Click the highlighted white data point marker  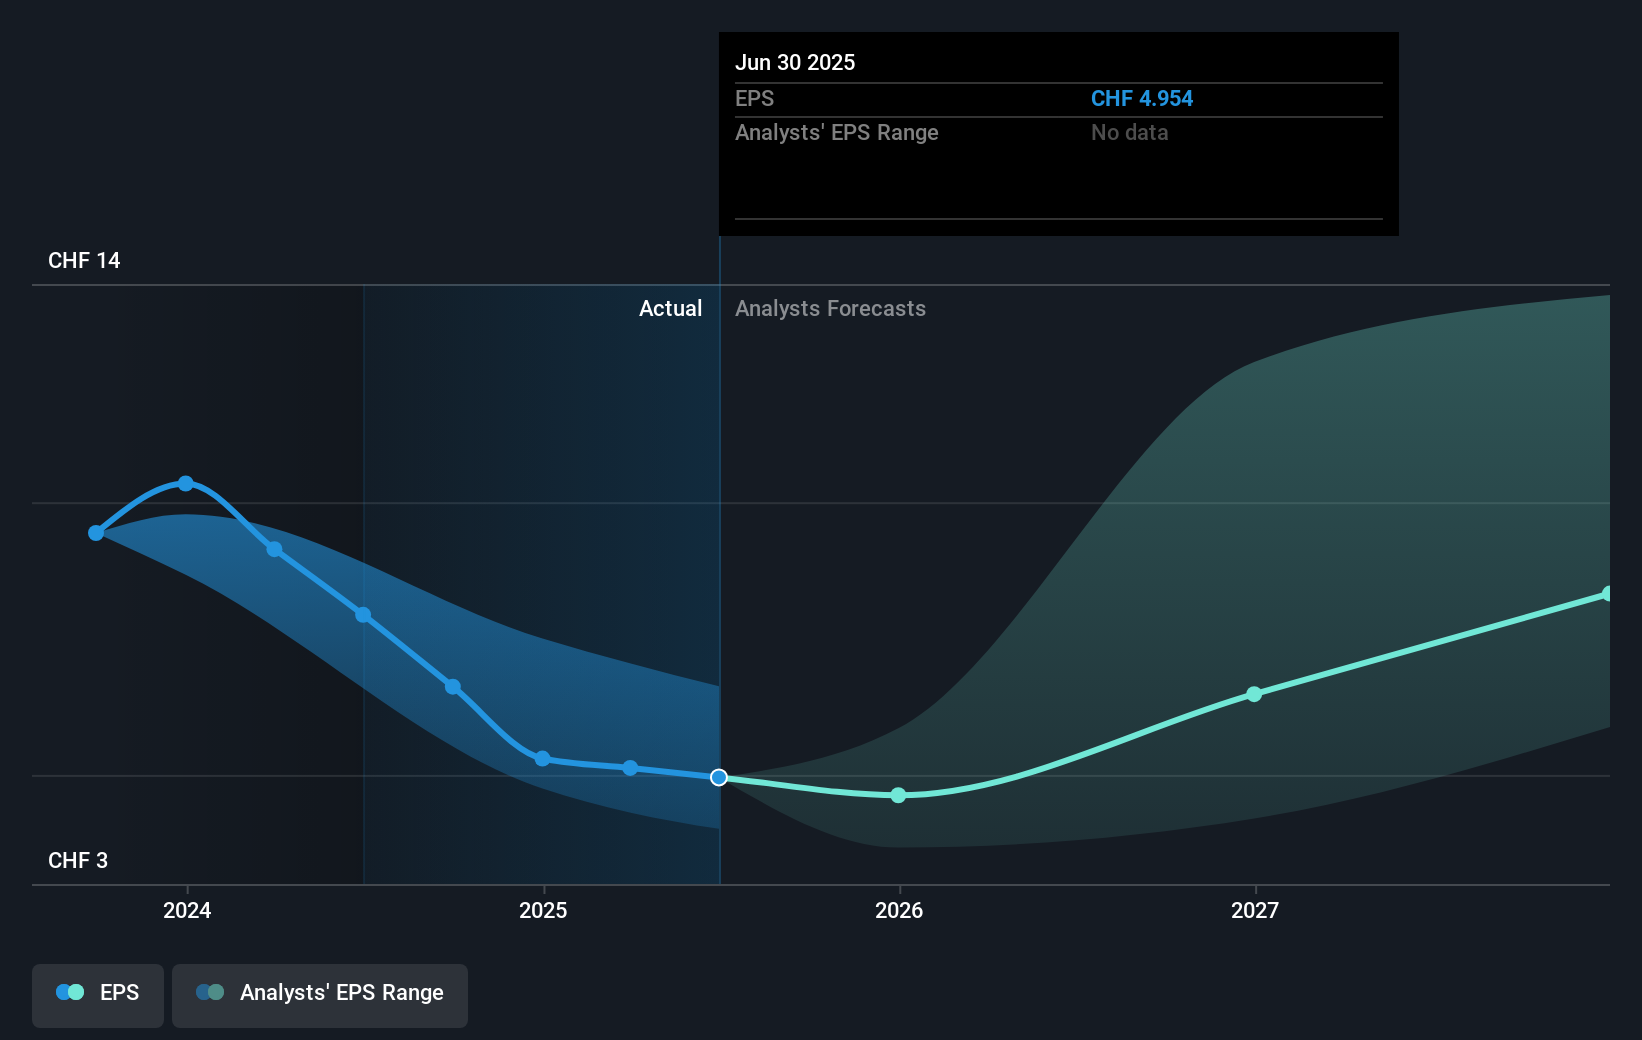click(718, 777)
